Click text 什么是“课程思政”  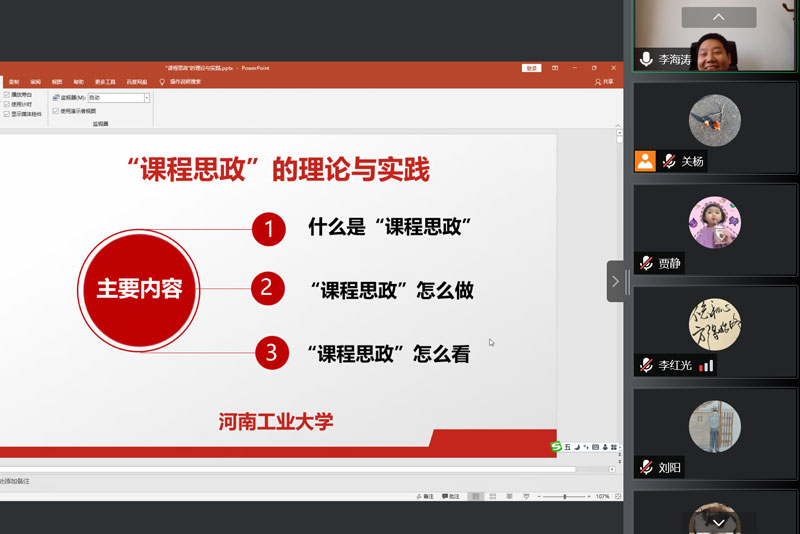[x=390, y=227]
